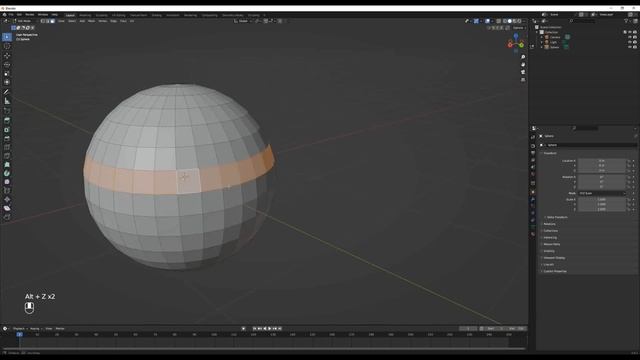Open the Edit Mode dropdown
This screenshot has height=360, width=640.
[x=24, y=21]
